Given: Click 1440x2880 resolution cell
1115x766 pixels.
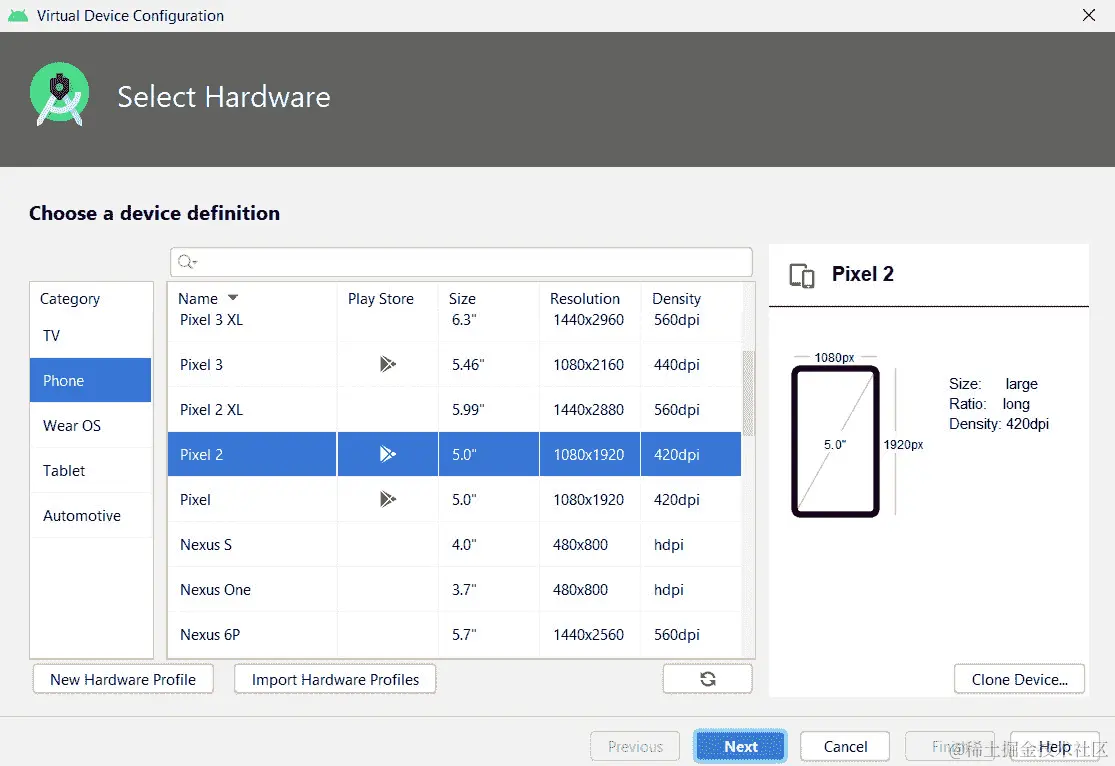Looking at the screenshot, I should [588, 410].
